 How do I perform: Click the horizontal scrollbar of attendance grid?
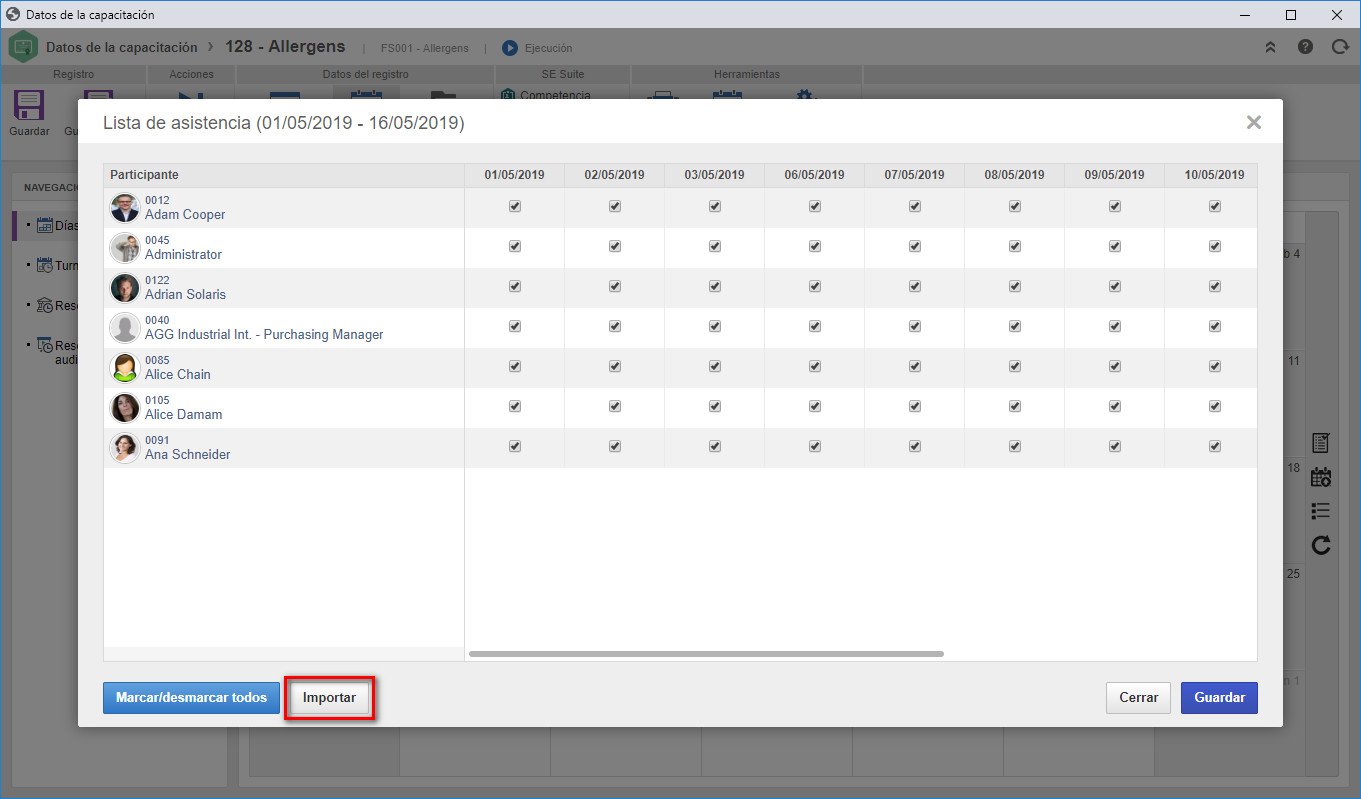tap(706, 654)
